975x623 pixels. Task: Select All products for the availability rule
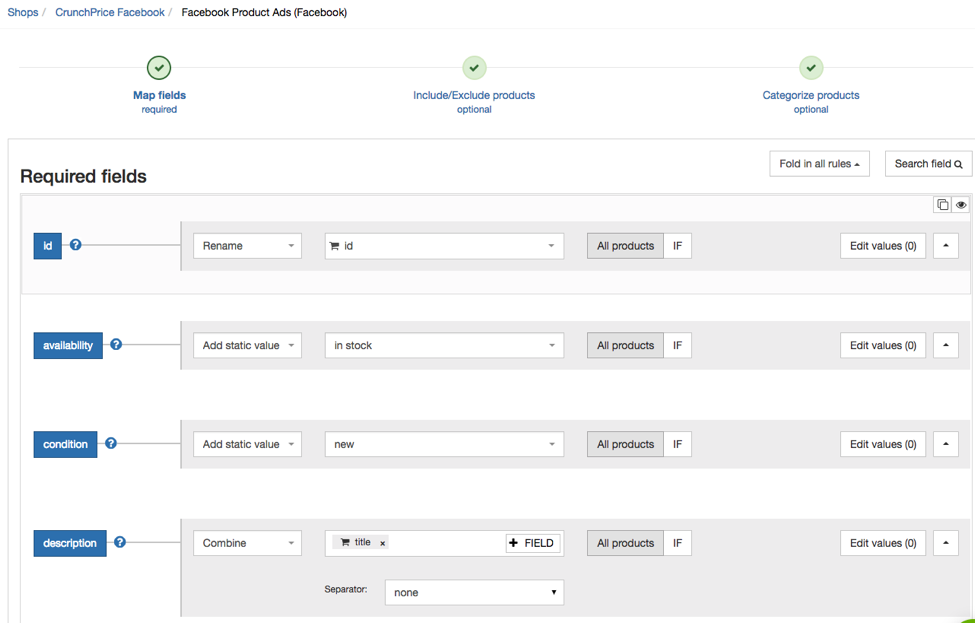pyautogui.click(x=624, y=344)
